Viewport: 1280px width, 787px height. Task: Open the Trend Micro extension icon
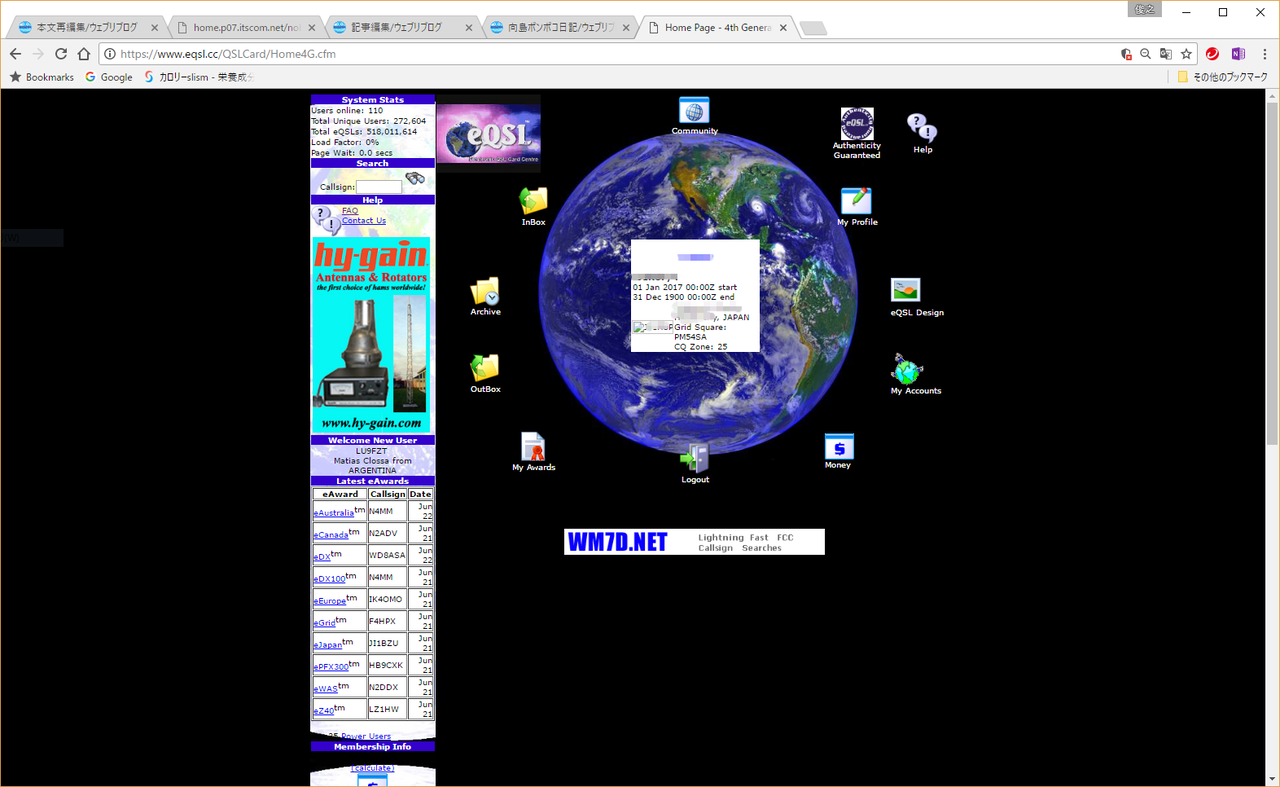pyautogui.click(x=1213, y=54)
